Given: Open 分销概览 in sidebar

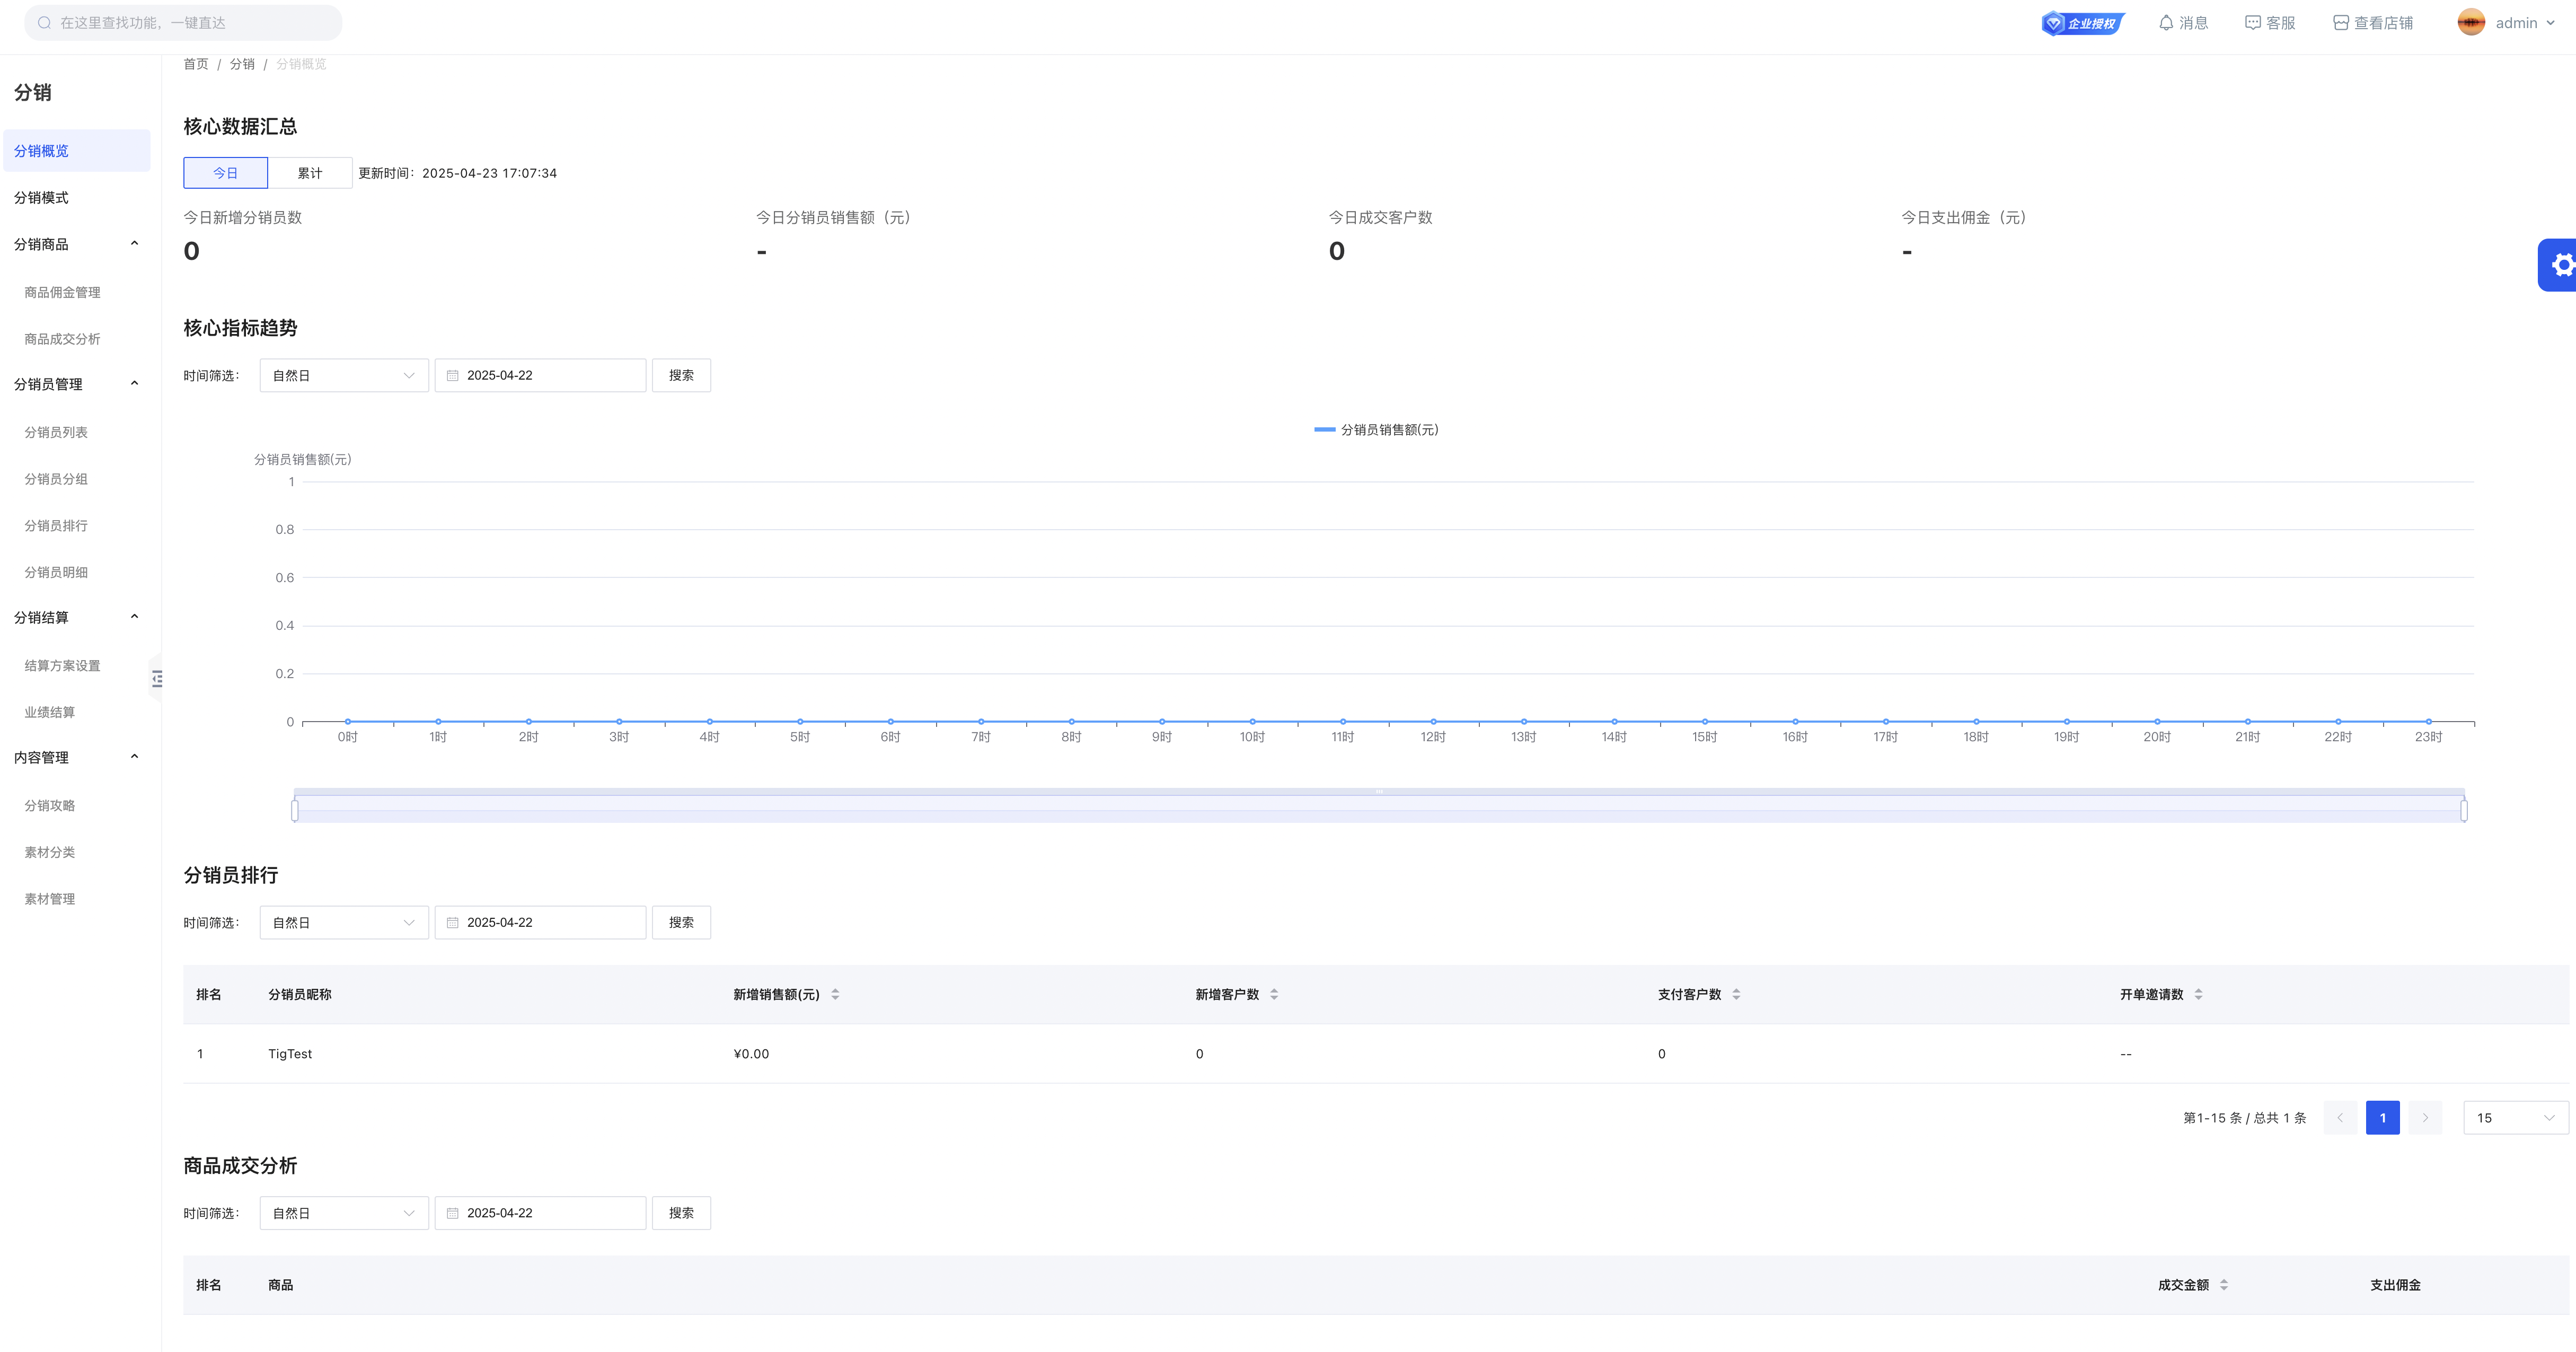Looking at the screenshot, I should [x=77, y=151].
